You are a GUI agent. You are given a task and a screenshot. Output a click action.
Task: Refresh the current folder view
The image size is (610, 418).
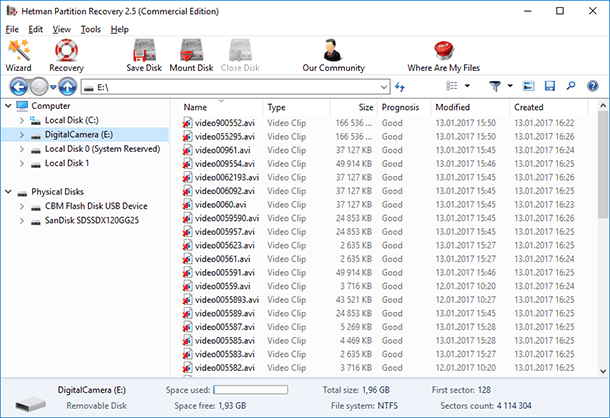pos(400,86)
